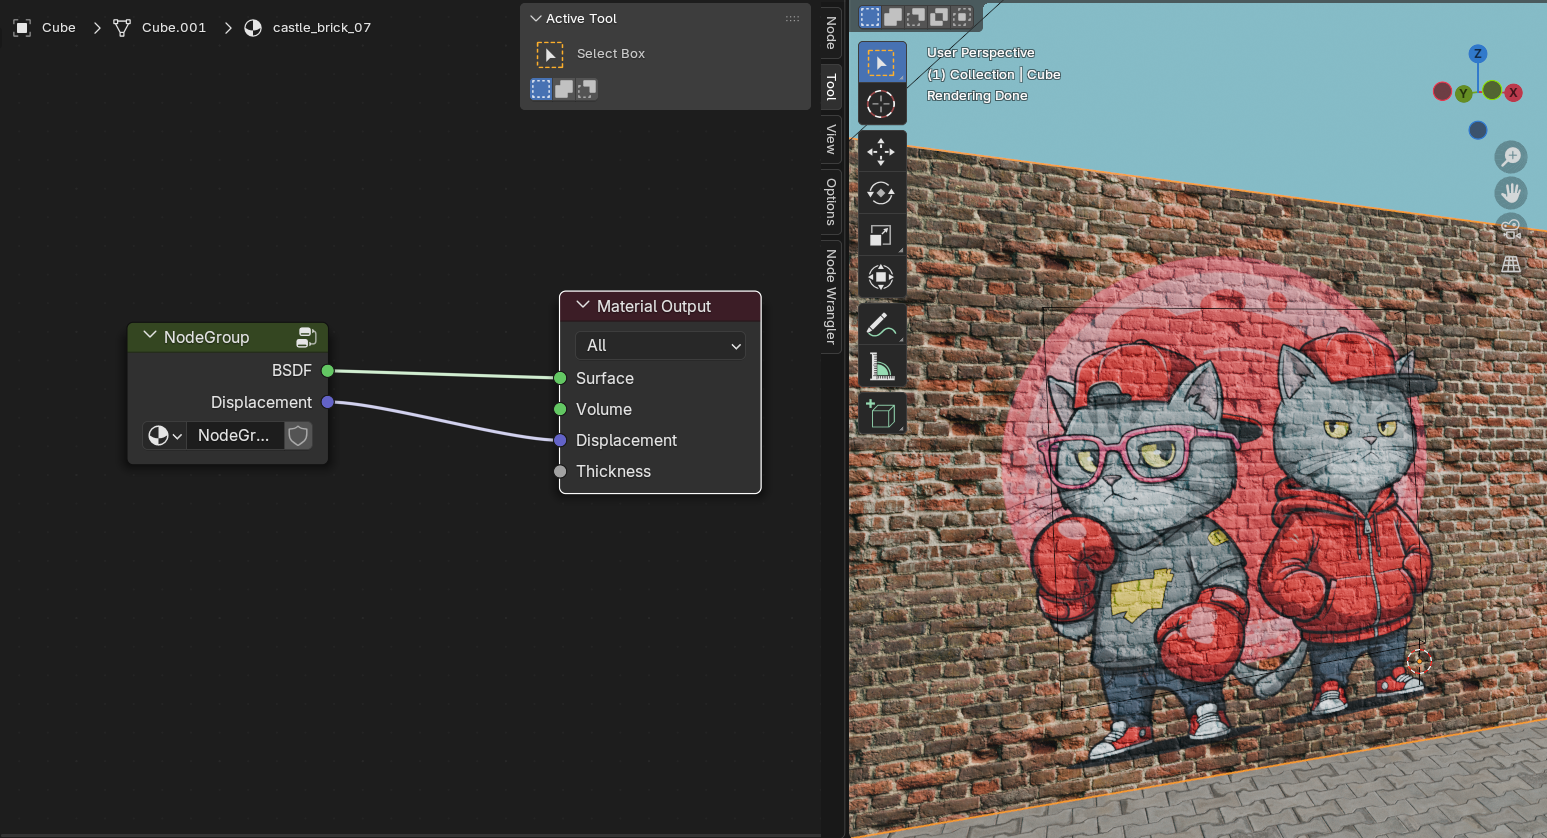Choose the Measure tool
The width and height of the screenshot is (1547, 838).
pyautogui.click(x=881, y=366)
